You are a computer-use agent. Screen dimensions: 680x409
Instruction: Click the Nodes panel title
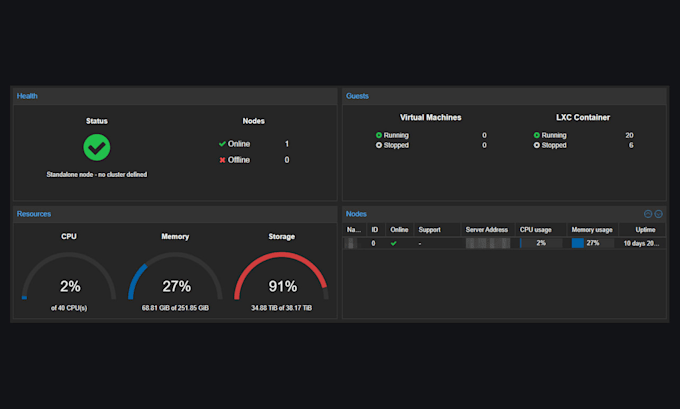pyautogui.click(x=356, y=214)
